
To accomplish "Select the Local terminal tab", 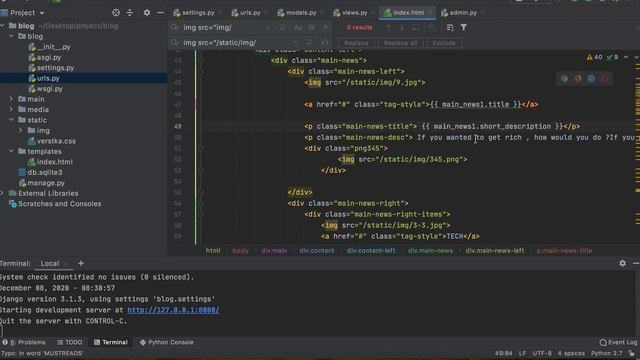I will [50, 264].
